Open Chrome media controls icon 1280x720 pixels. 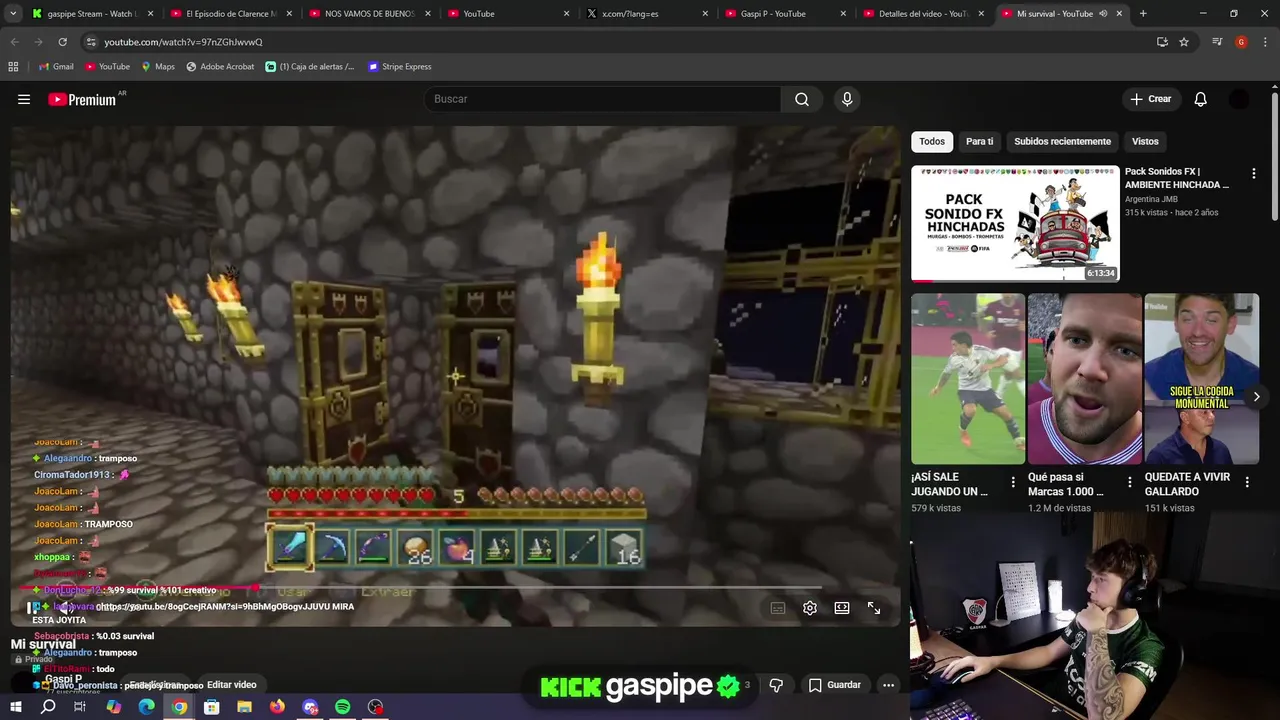1217,42
